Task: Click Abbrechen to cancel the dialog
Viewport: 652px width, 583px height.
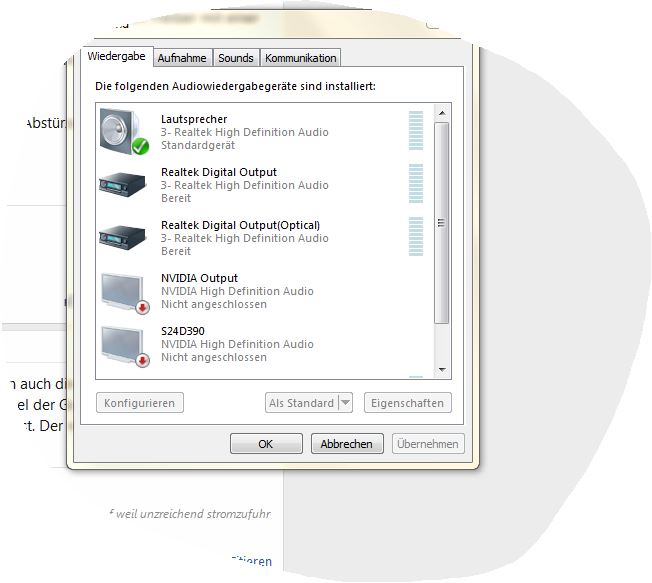Action: coord(347,444)
